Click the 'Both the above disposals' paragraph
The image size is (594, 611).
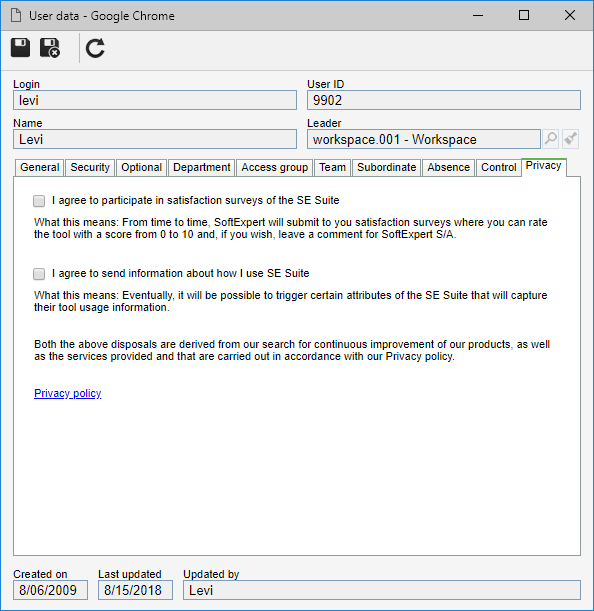pos(292,350)
